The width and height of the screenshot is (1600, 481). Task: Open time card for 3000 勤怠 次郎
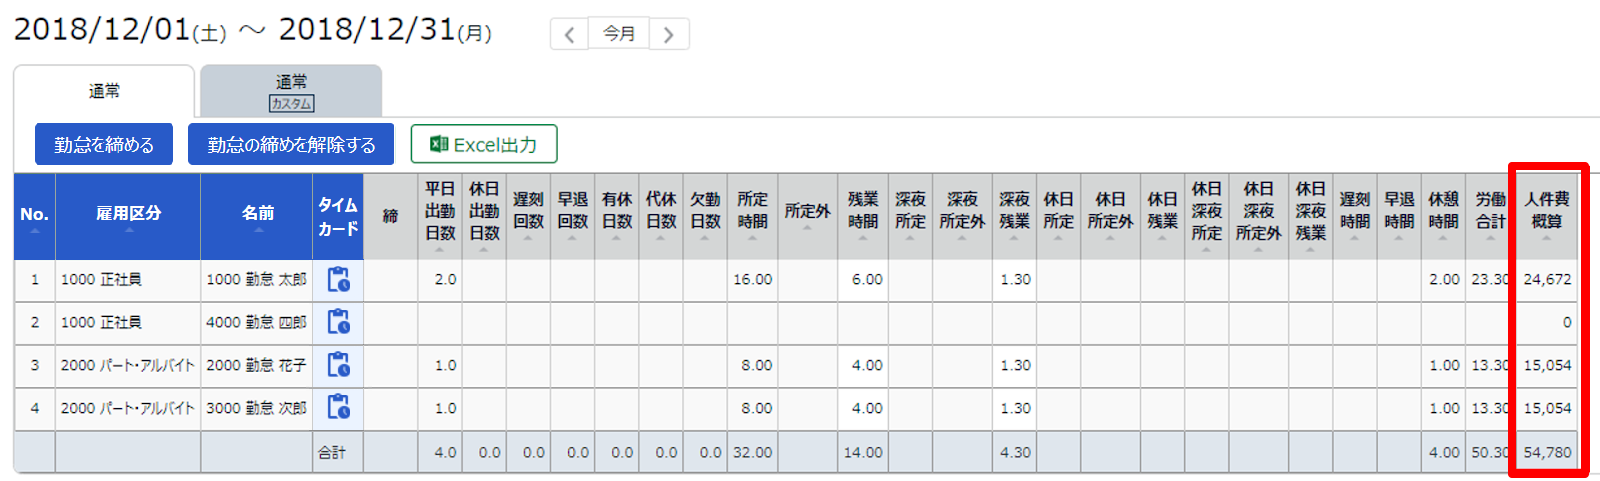339,408
